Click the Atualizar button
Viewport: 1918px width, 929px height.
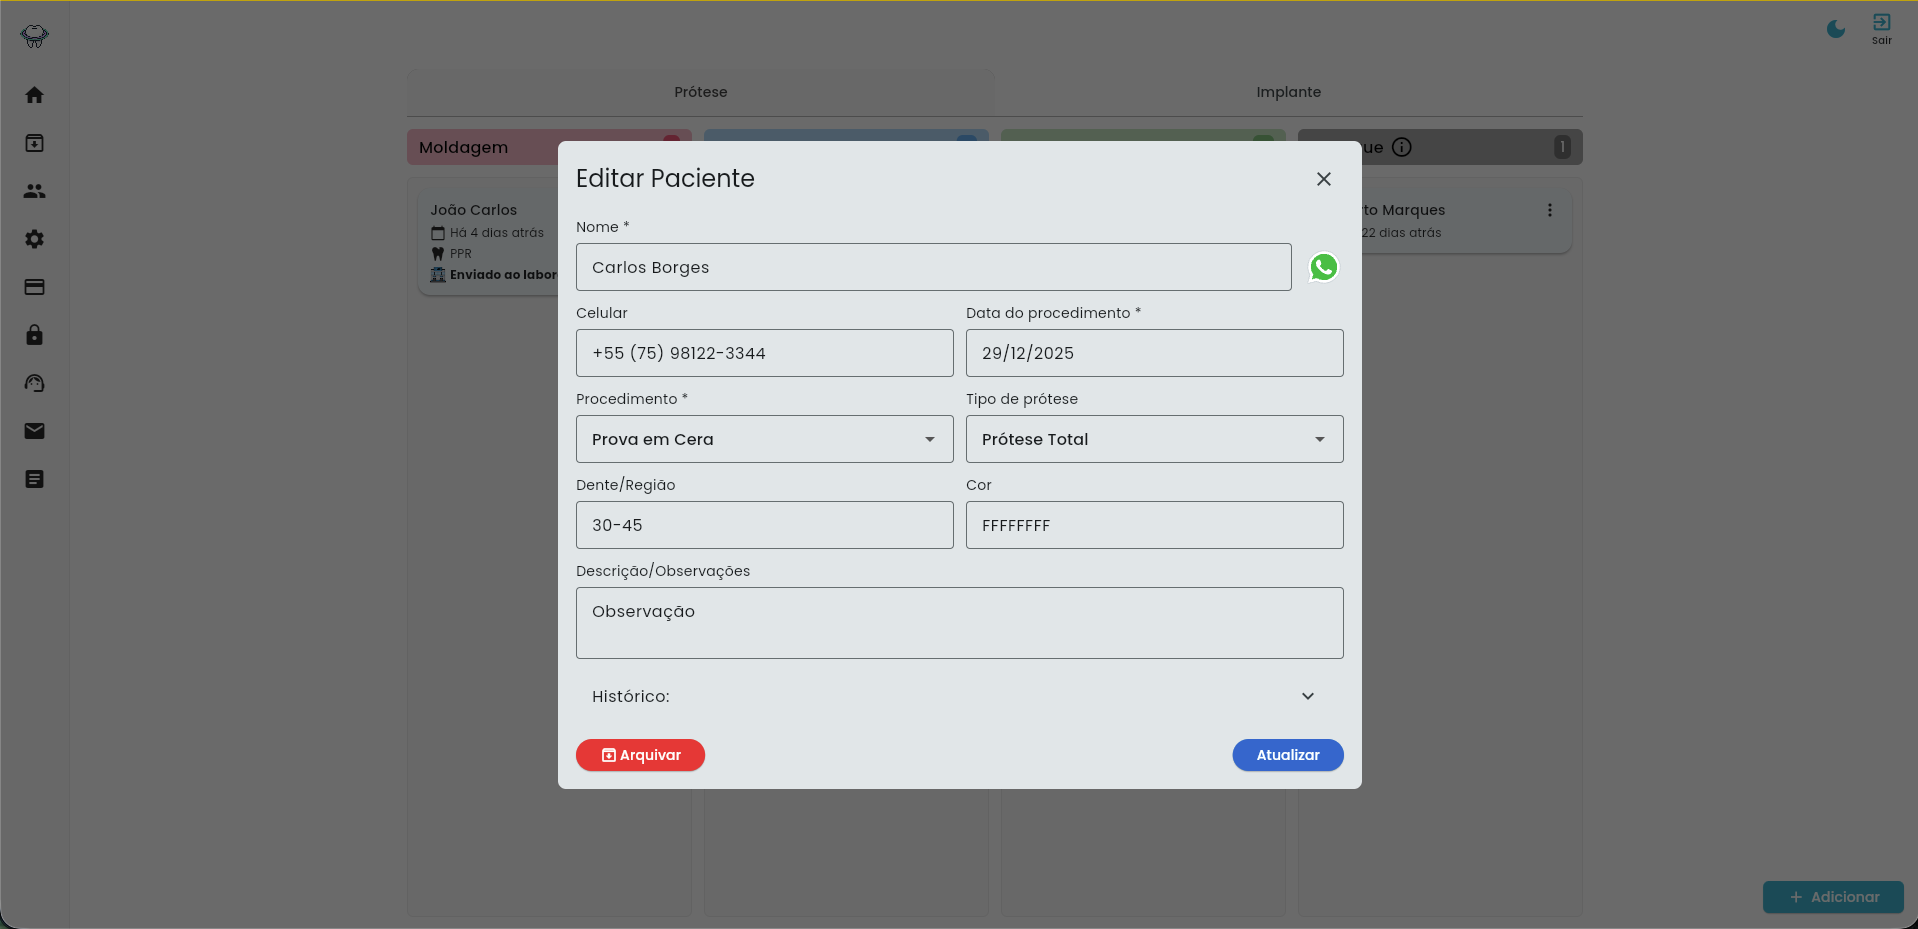[1288, 755]
